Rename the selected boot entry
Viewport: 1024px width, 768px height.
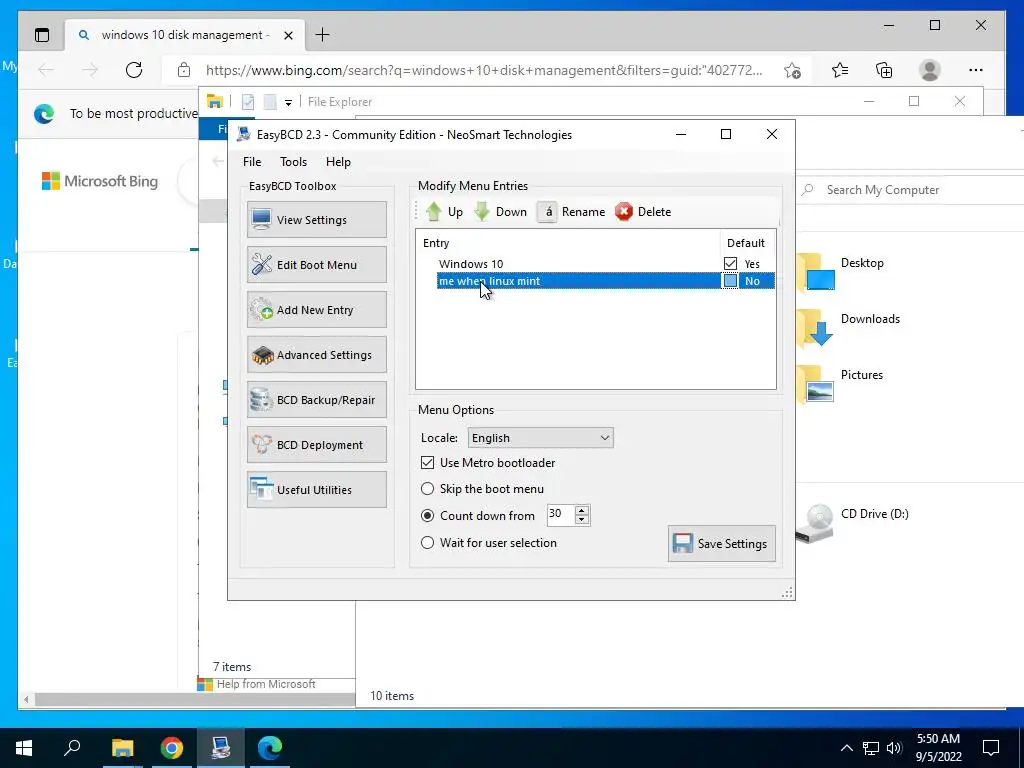click(572, 212)
